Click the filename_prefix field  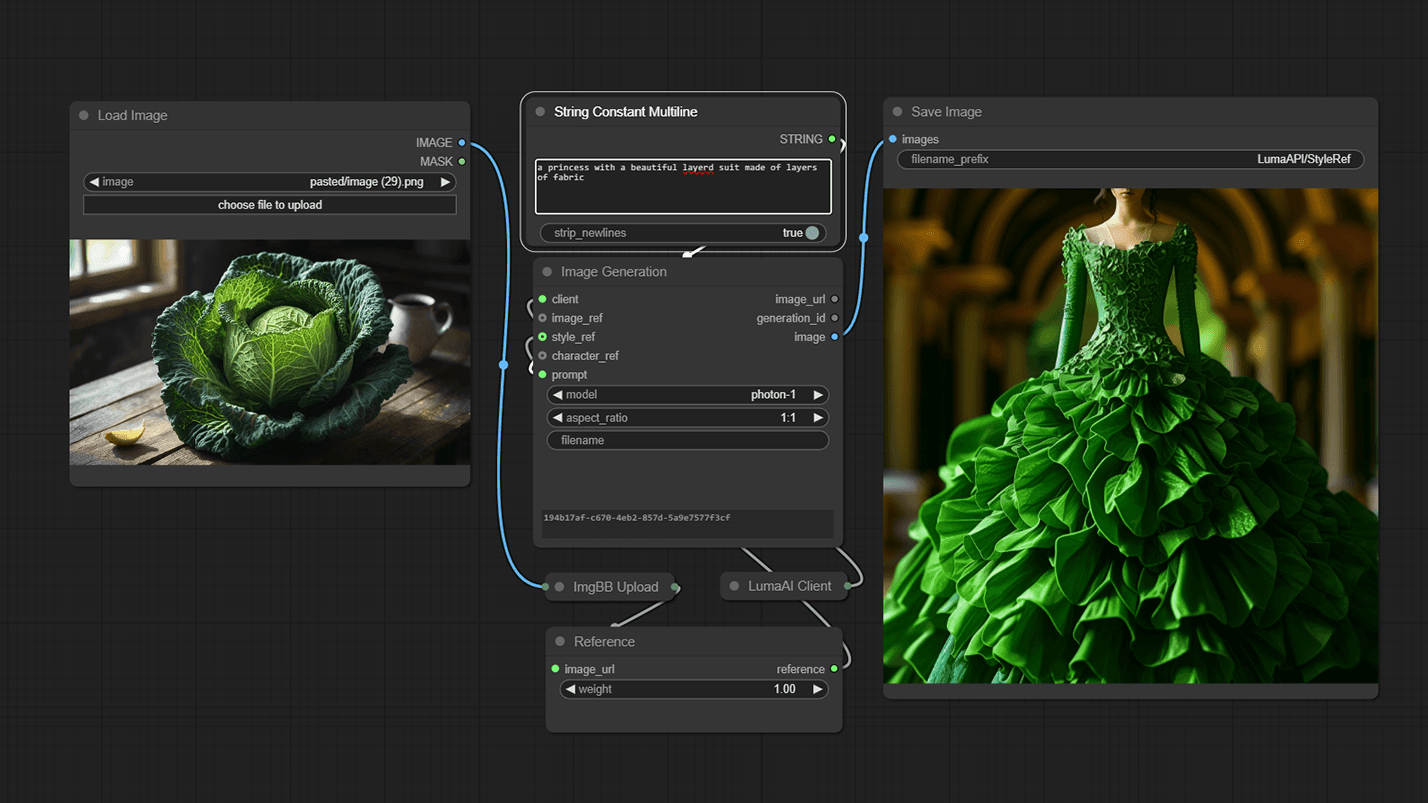click(x=1130, y=159)
